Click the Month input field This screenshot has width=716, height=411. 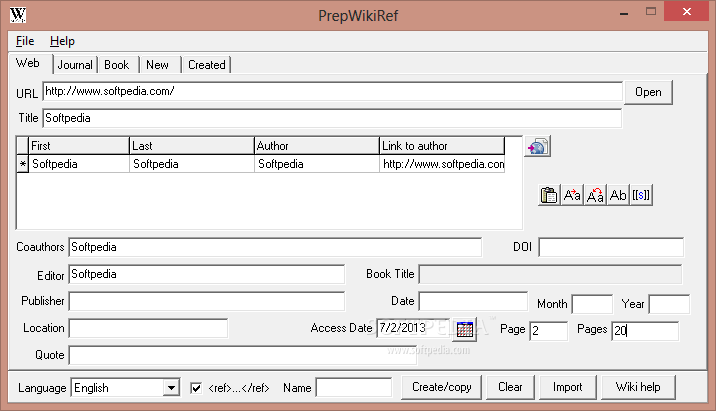click(x=592, y=305)
